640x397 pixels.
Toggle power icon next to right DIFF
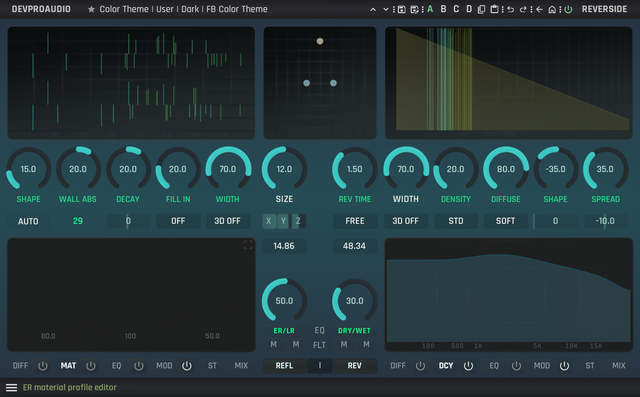pos(420,366)
